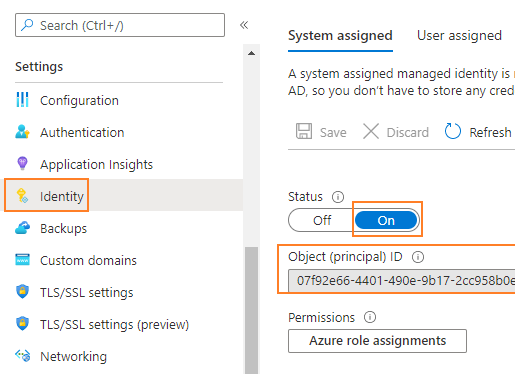Click the Identity key icon

point(22,195)
